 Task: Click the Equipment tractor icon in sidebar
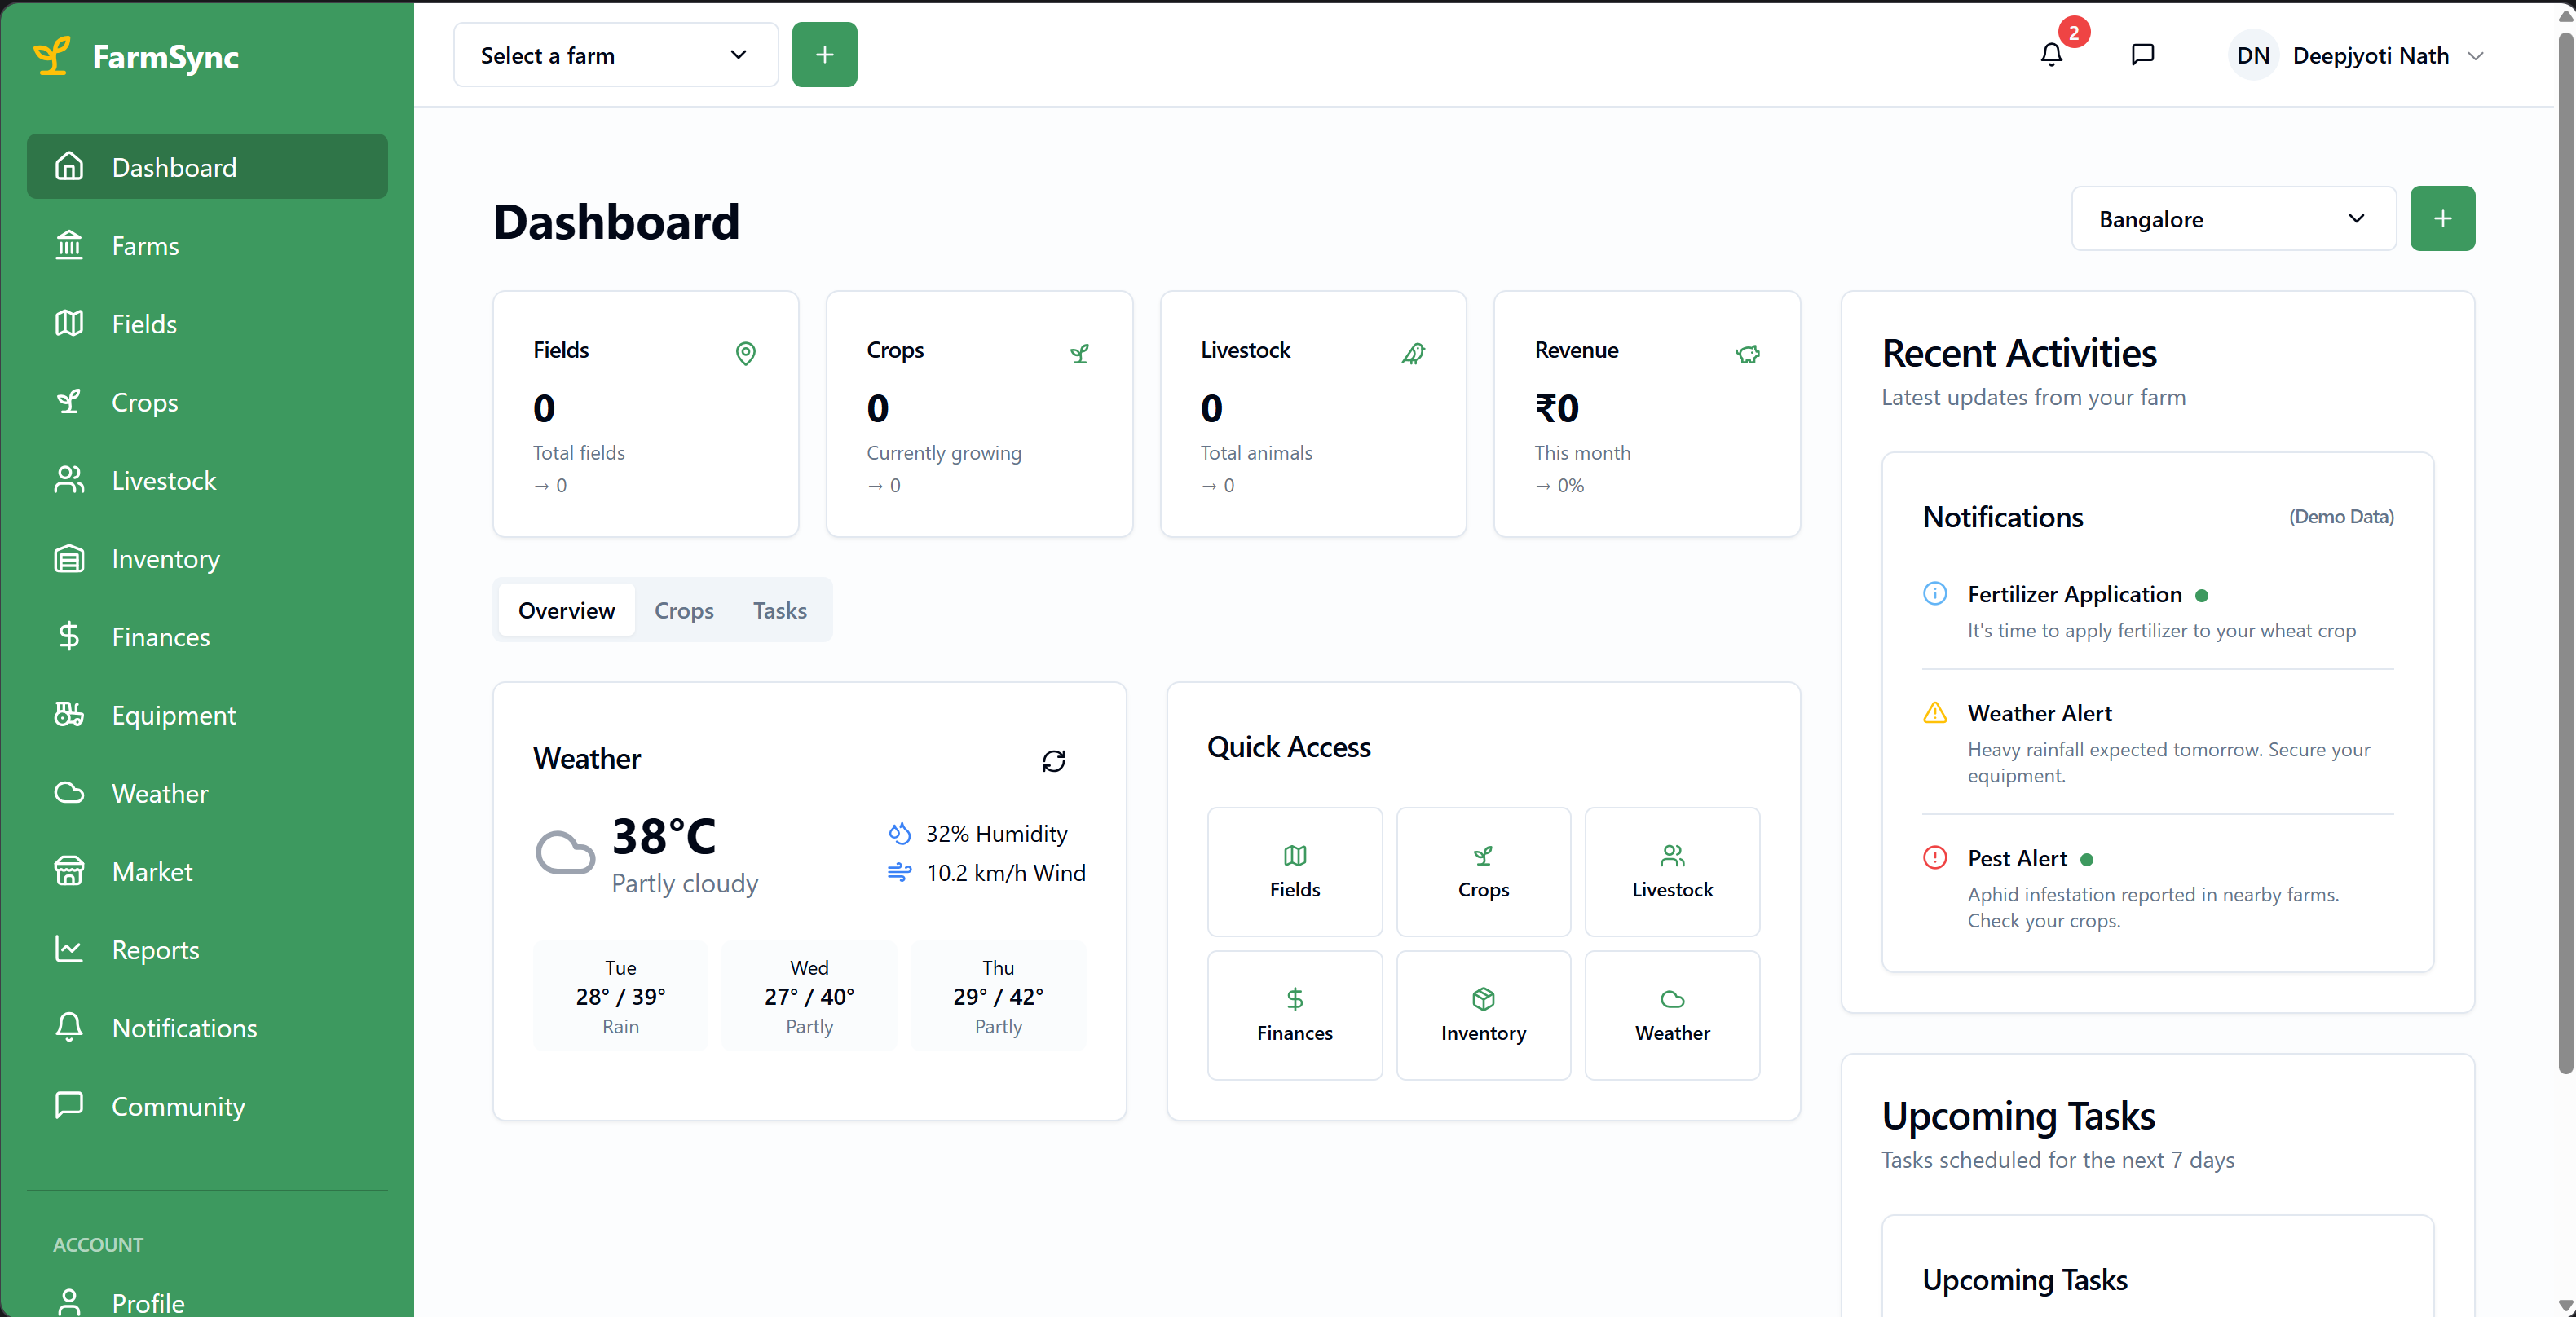[69, 714]
